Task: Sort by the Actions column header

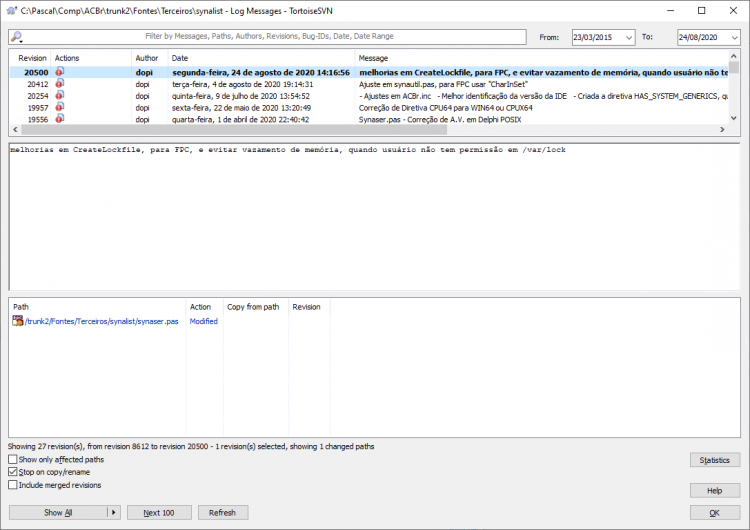Action: pos(91,58)
